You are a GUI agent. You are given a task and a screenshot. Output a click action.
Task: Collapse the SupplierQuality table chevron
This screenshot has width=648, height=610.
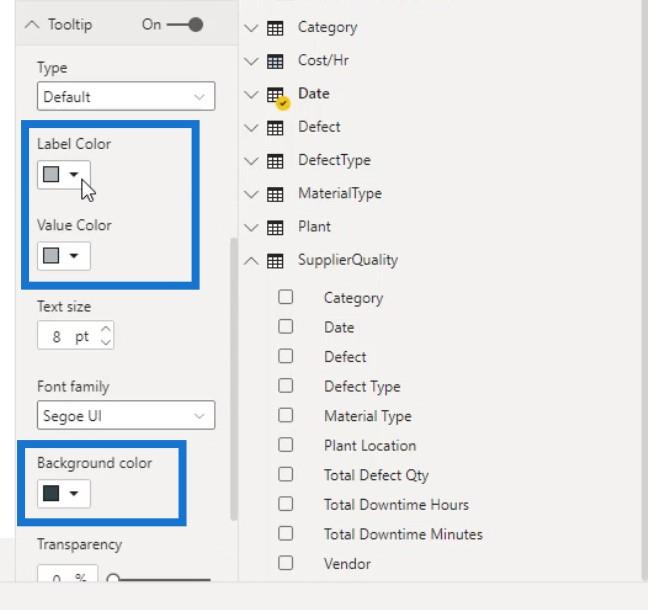(x=251, y=261)
